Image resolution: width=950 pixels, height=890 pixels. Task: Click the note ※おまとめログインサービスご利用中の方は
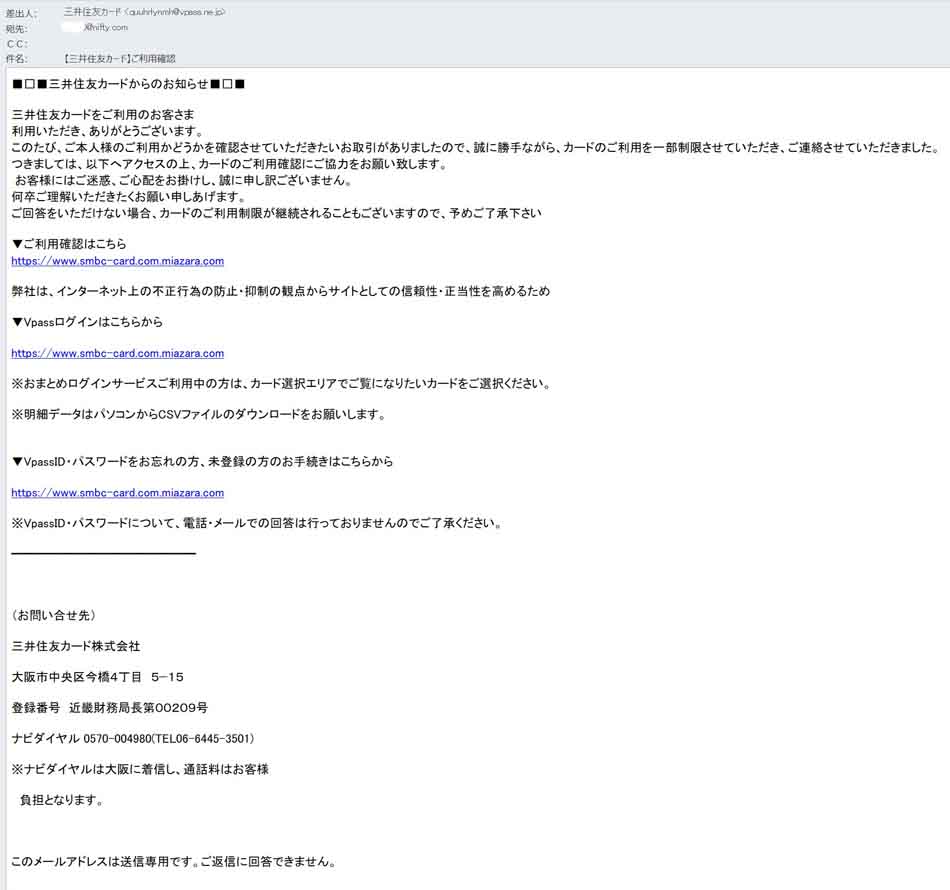(x=282, y=384)
